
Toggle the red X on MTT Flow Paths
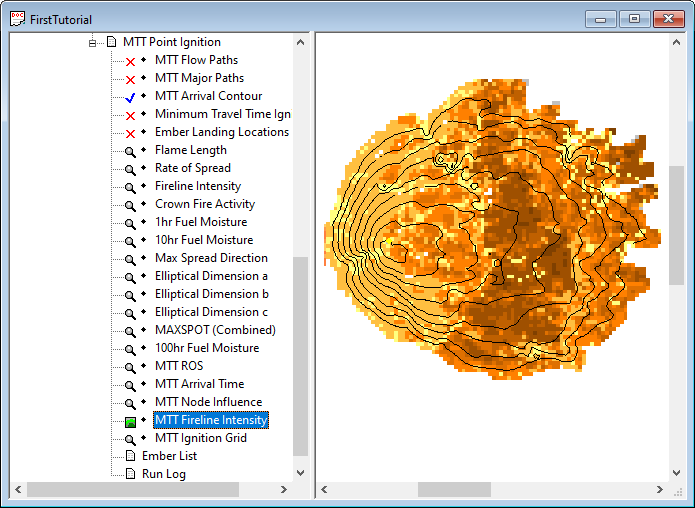click(x=130, y=61)
